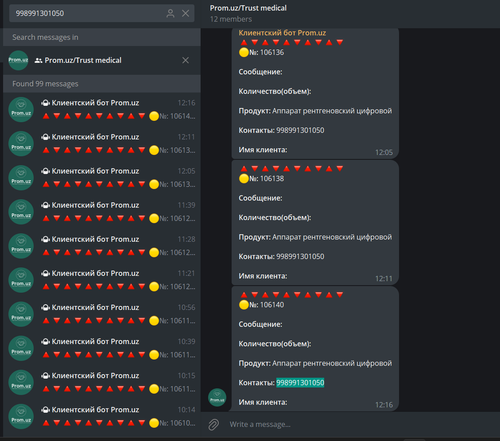Open the search result from 10:56

pyautogui.click(x=102, y=314)
